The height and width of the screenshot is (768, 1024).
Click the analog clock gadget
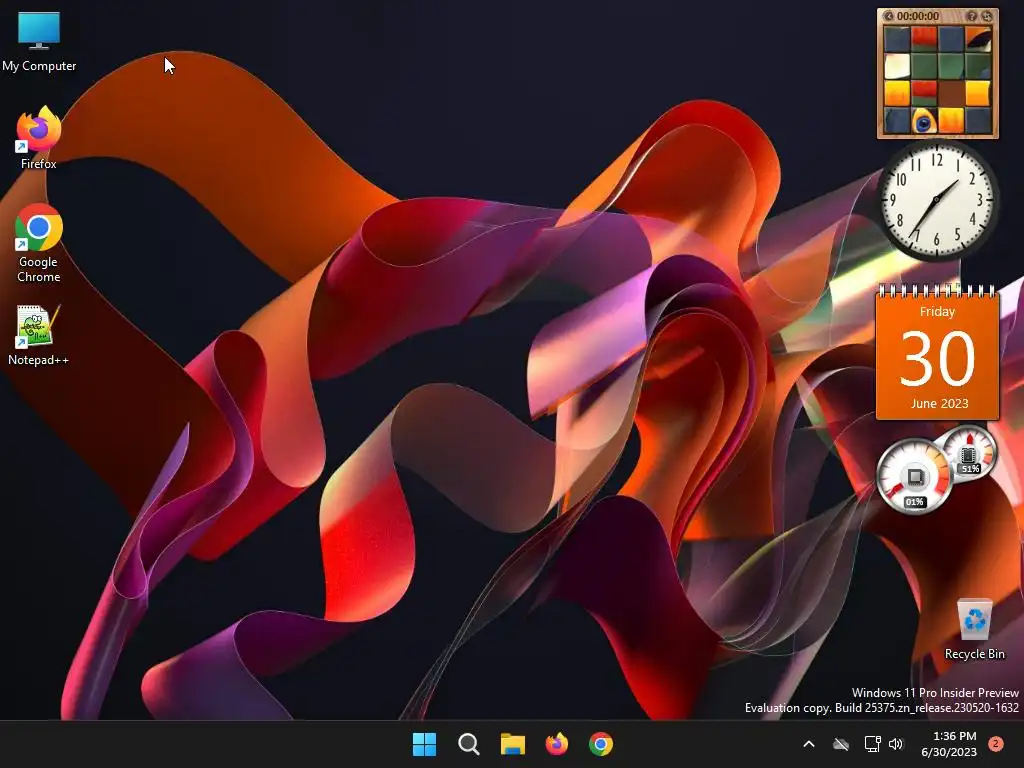click(937, 200)
